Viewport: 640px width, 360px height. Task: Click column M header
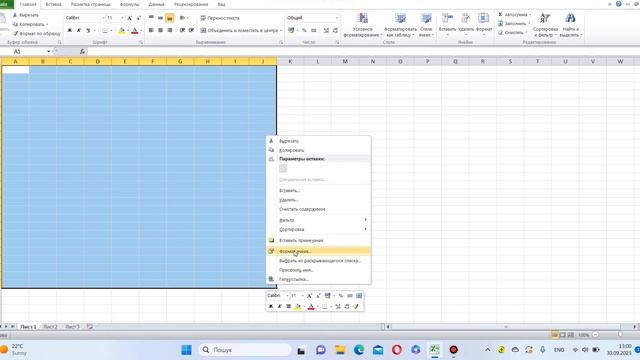pyautogui.click(x=345, y=62)
